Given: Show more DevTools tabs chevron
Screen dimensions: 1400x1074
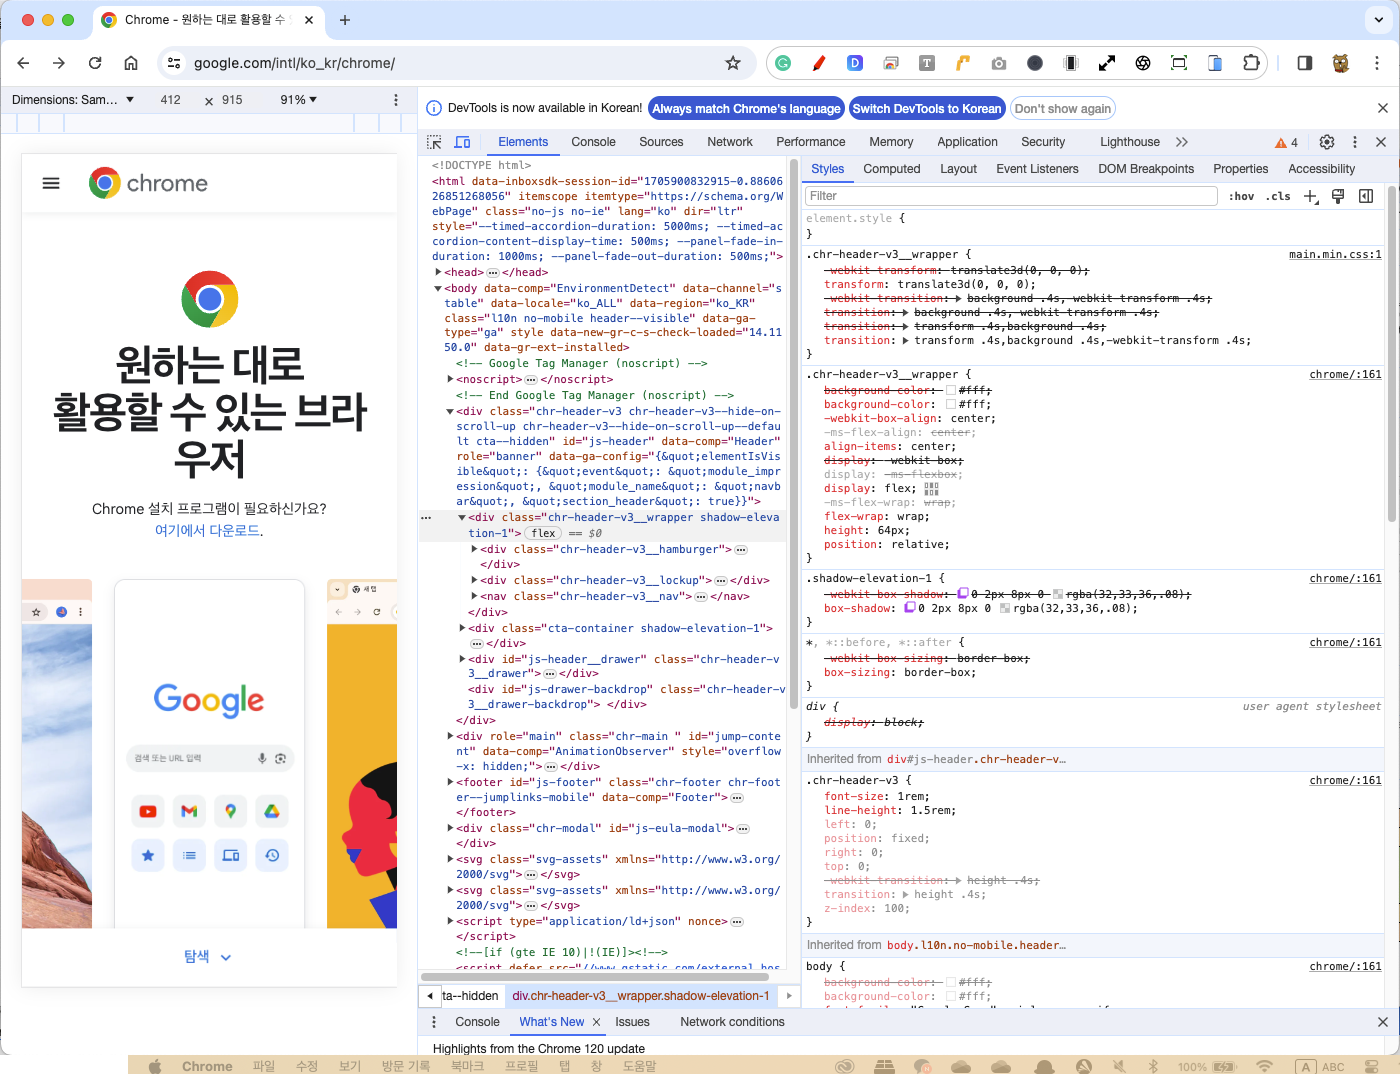Looking at the screenshot, I should point(1182,142).
